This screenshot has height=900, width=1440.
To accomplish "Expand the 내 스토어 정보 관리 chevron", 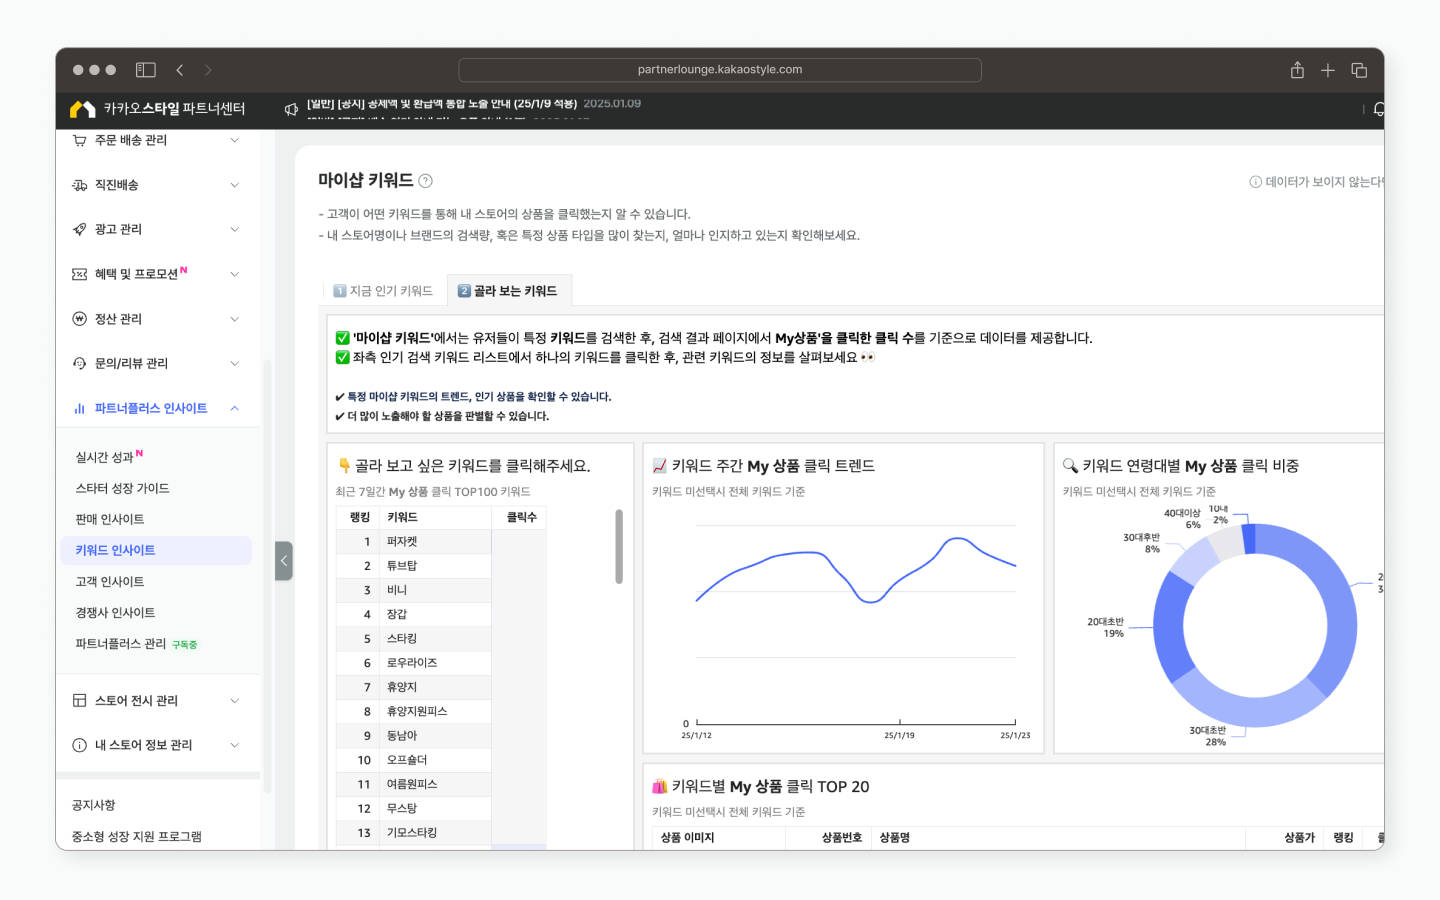I will tap(235, 745).
